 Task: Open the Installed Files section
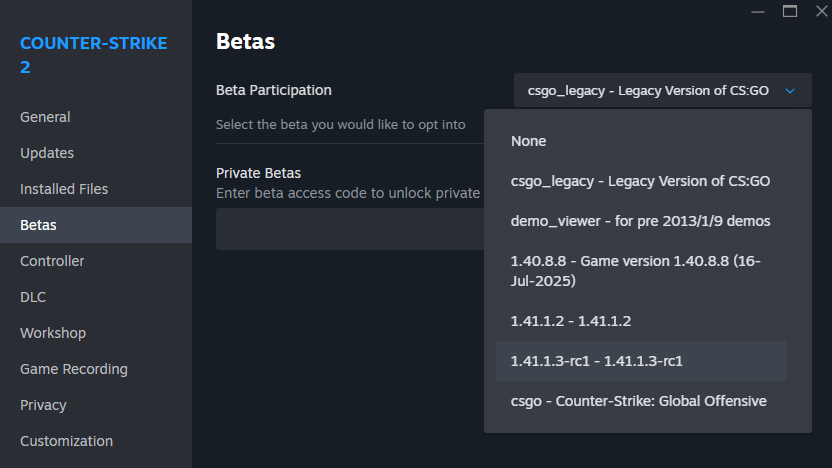point(64,189)
